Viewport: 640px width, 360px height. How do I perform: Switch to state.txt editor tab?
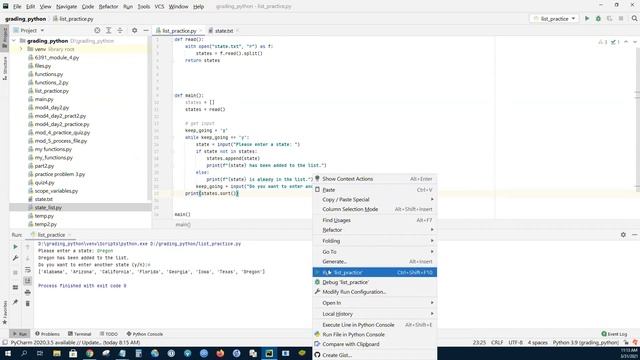[x=223, y=31]
